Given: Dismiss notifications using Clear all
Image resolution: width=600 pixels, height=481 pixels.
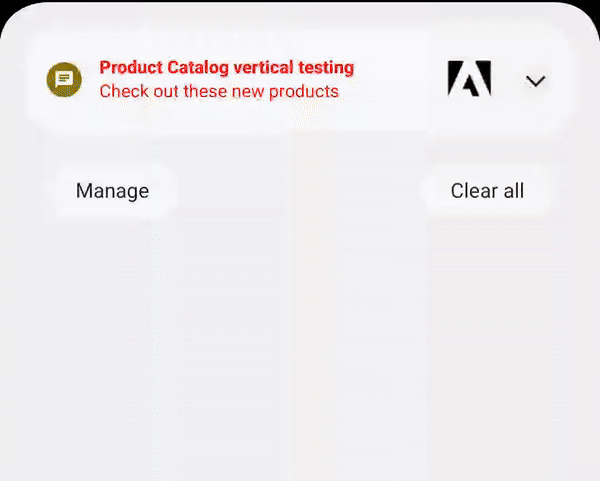Looking at the screenshot, I should (487, 191).
